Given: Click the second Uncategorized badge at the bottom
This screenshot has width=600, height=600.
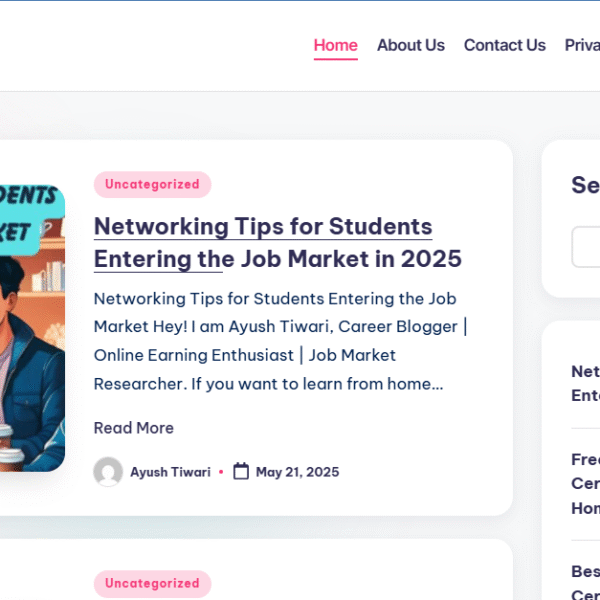Looking at the screenshot, I should coord(152,584).
